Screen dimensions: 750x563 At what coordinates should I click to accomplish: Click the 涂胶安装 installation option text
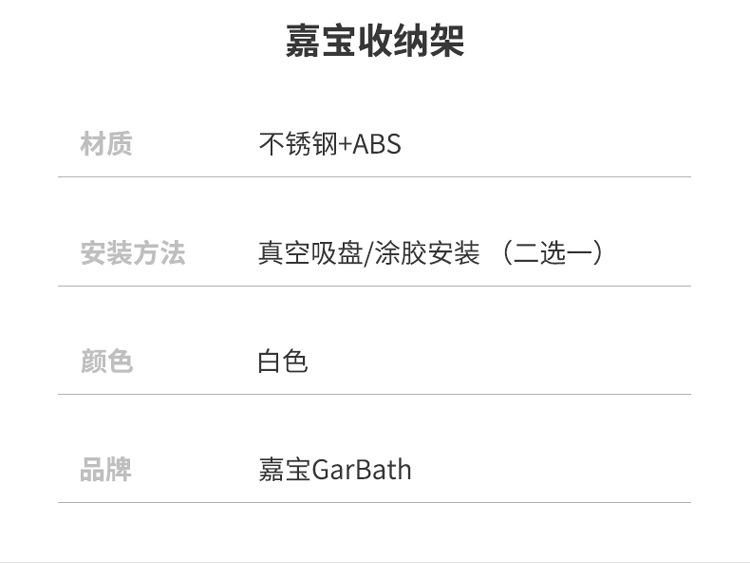point(426,253)
